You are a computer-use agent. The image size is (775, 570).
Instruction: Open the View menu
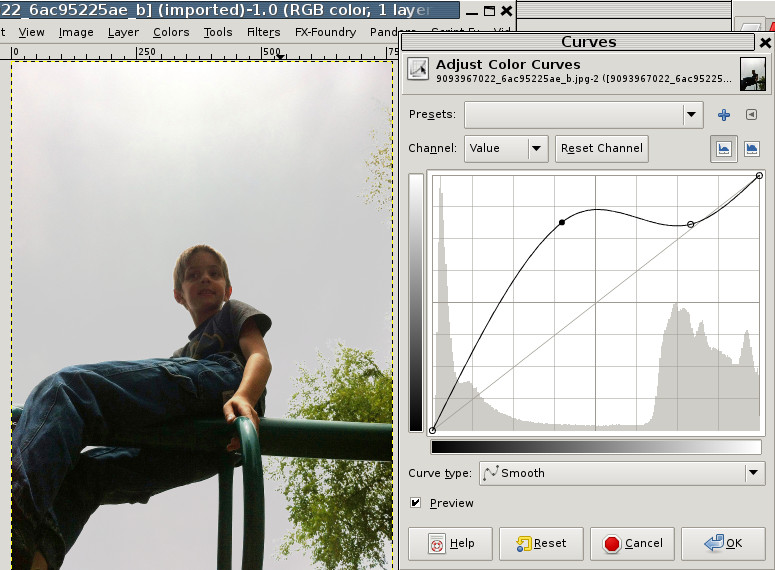coord(32,32)
